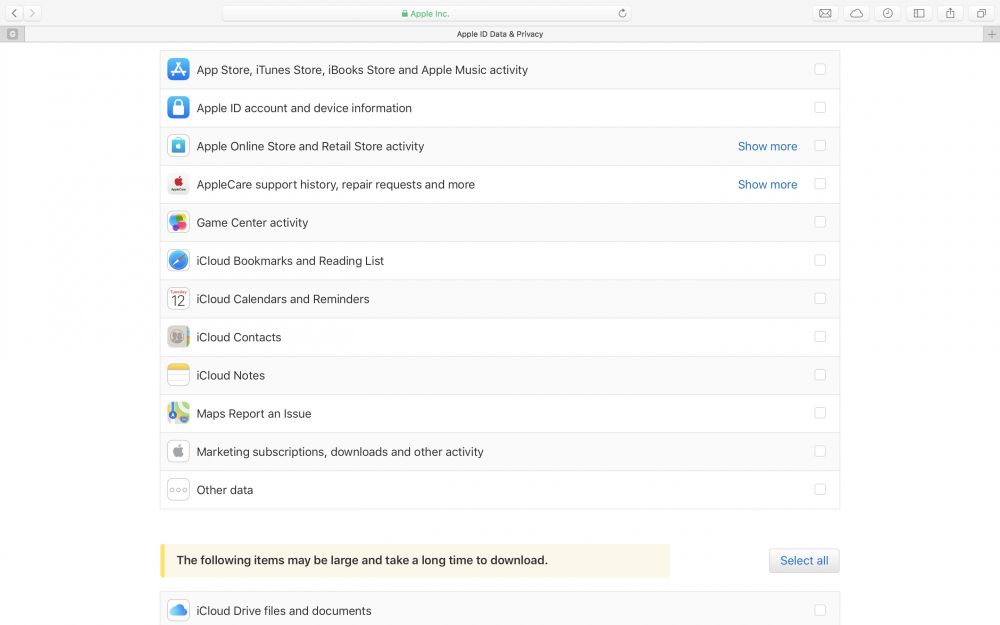This screenshot has height=625, width=1000.
Task: Open iCloud Tabs toolbar icon
Action: coord(857,13)
